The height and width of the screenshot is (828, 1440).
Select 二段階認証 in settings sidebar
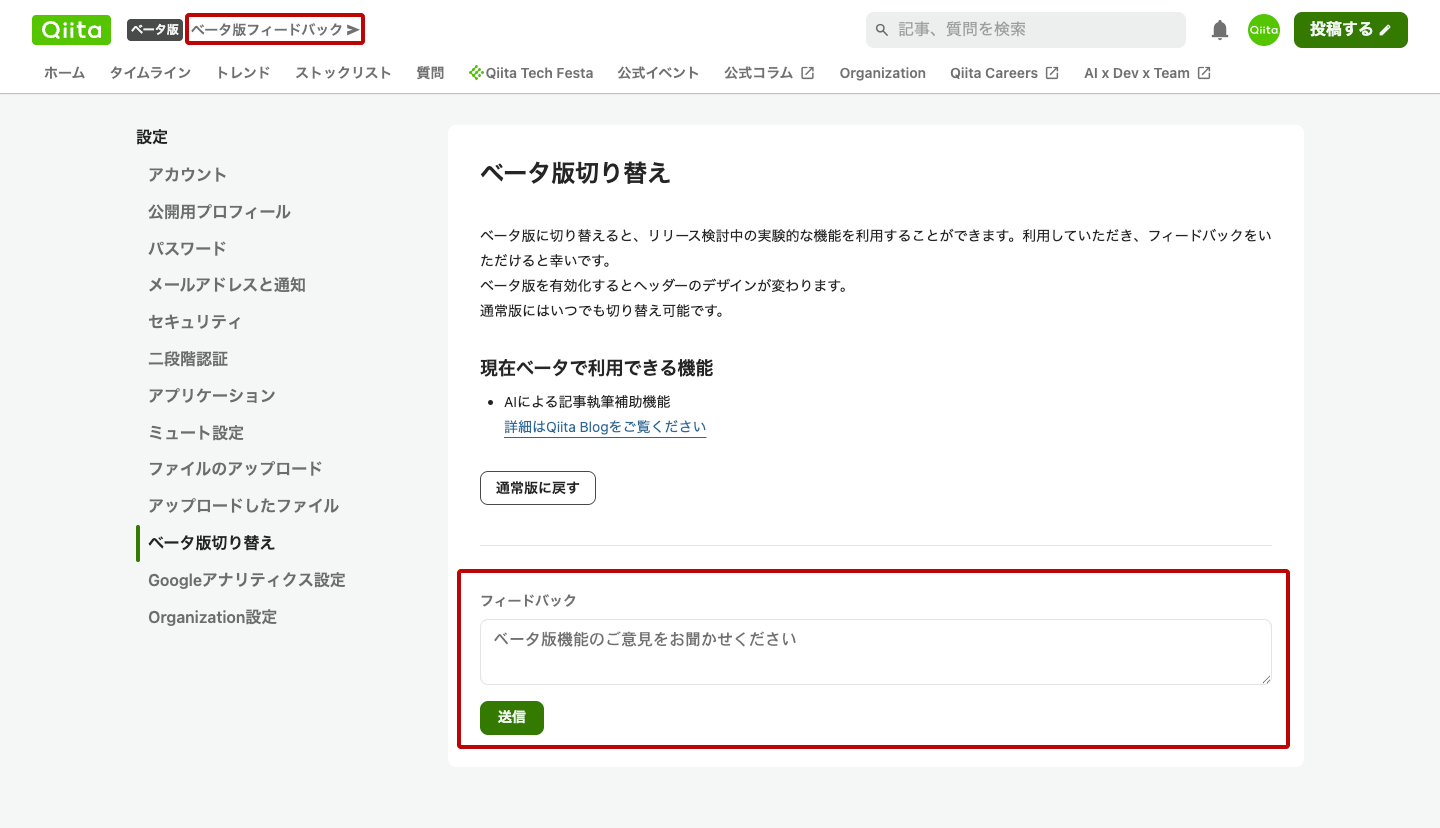point(188,359)
